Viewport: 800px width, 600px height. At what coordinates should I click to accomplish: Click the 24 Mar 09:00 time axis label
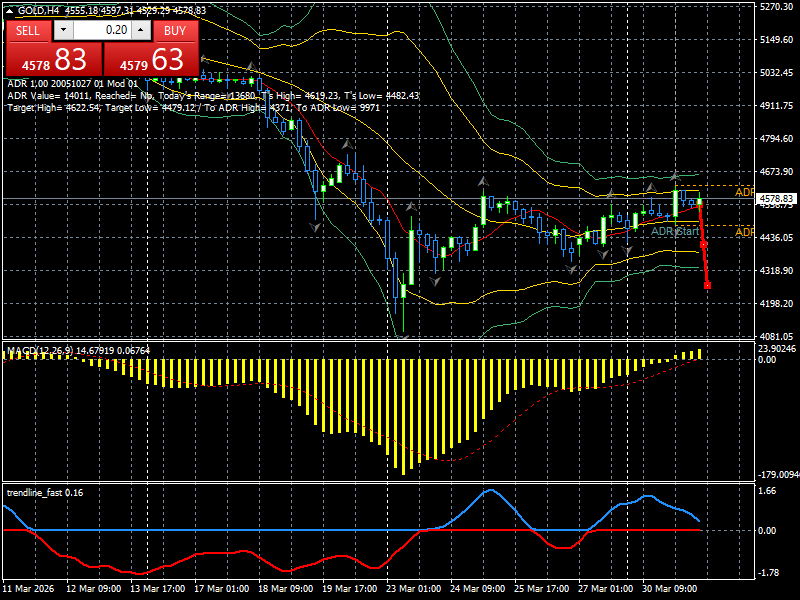click(x=478, y=588)
